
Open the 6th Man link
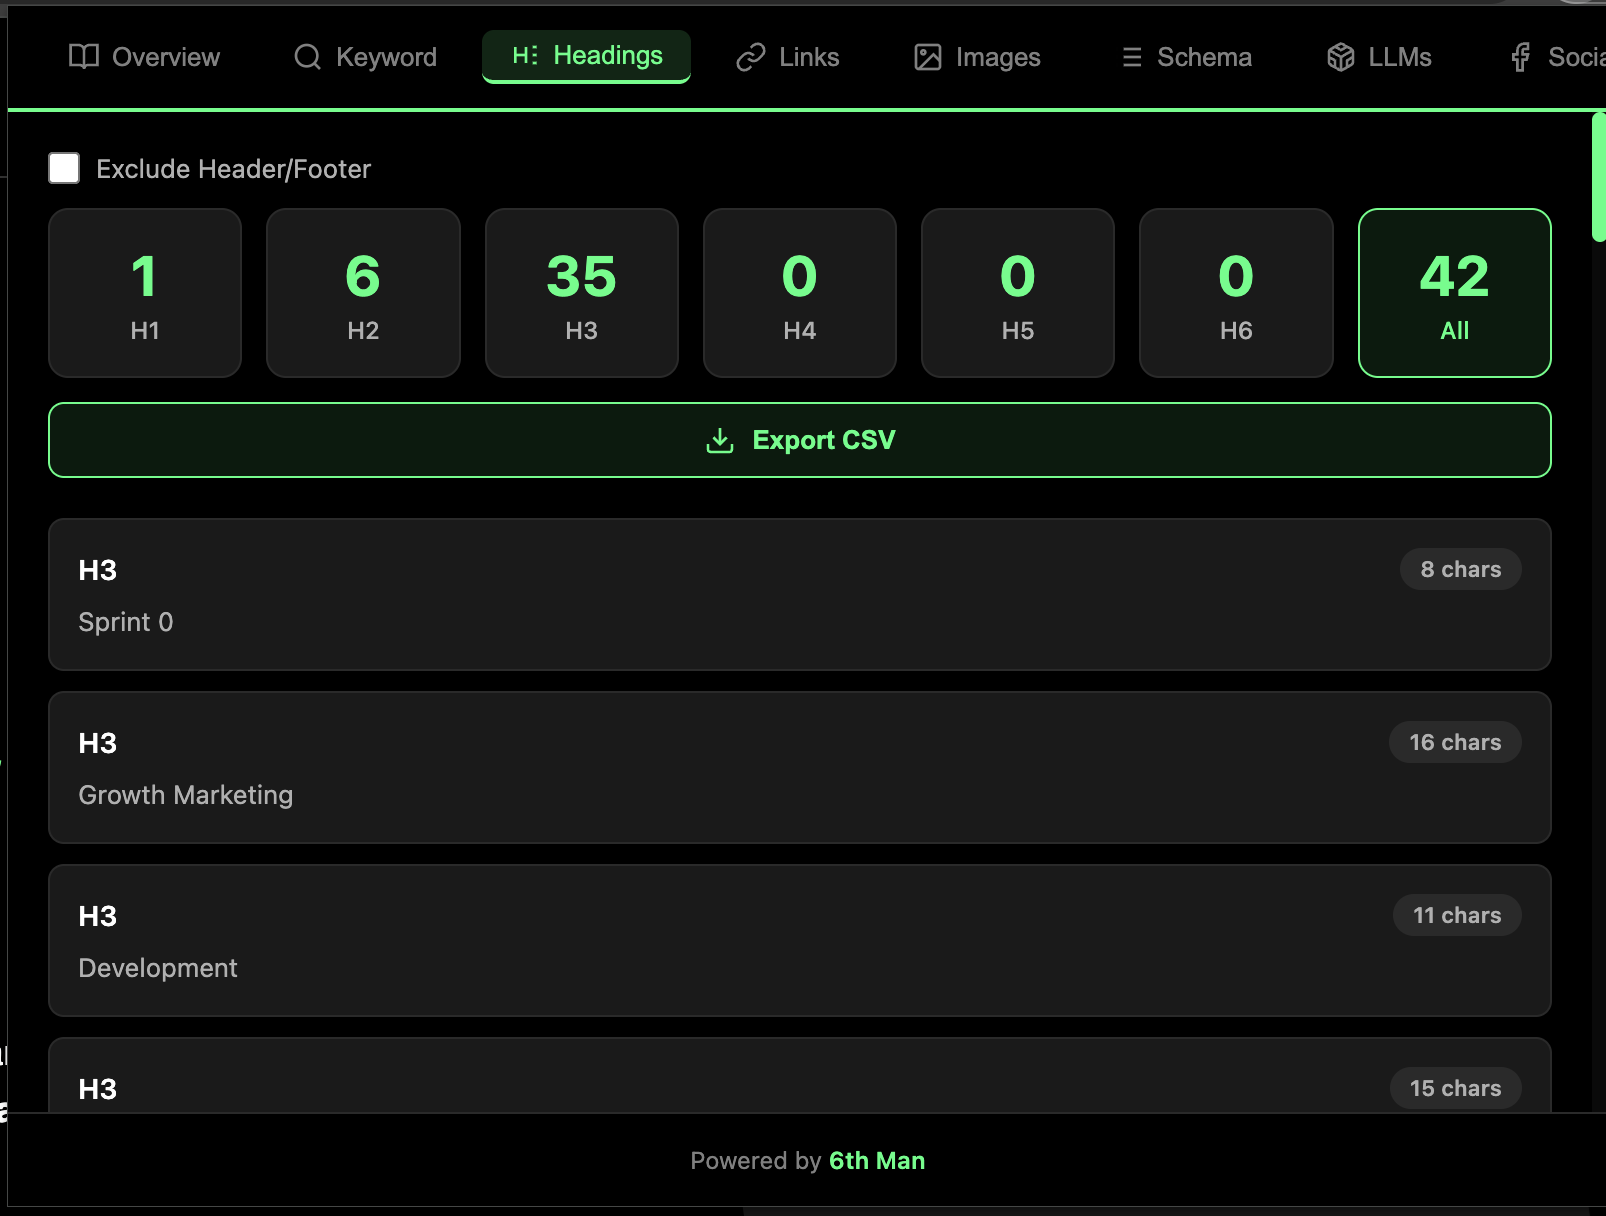[x=877, y=1160]
